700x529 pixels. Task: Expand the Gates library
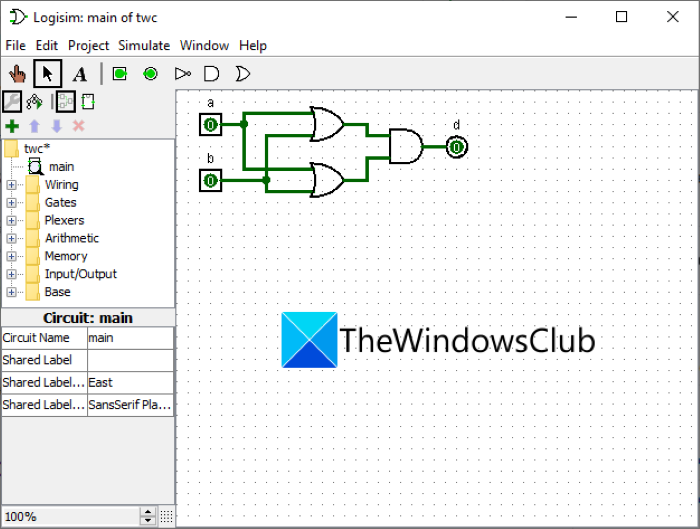(x=12, y=203)
